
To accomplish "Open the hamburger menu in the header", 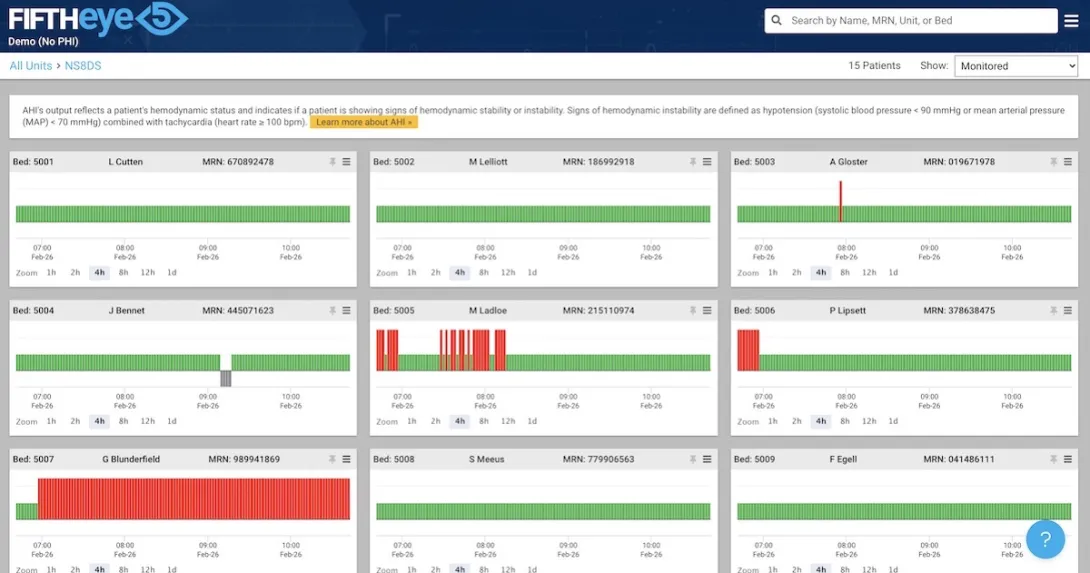I will [1071, 21].
